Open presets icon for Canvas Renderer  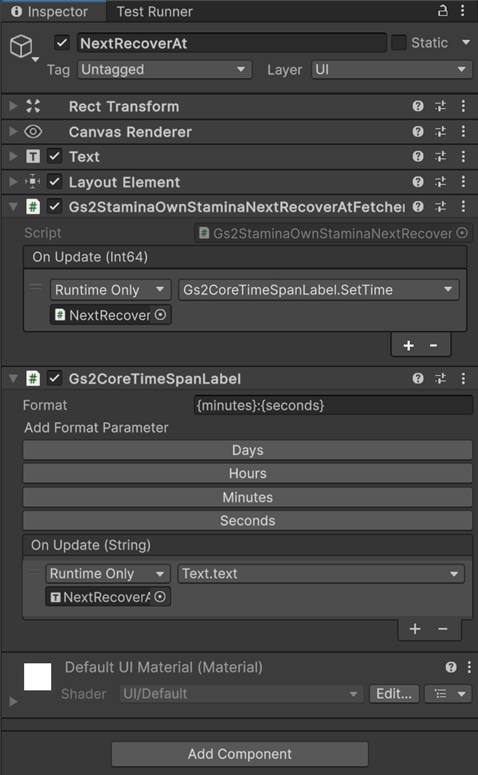tap(440, 131)
